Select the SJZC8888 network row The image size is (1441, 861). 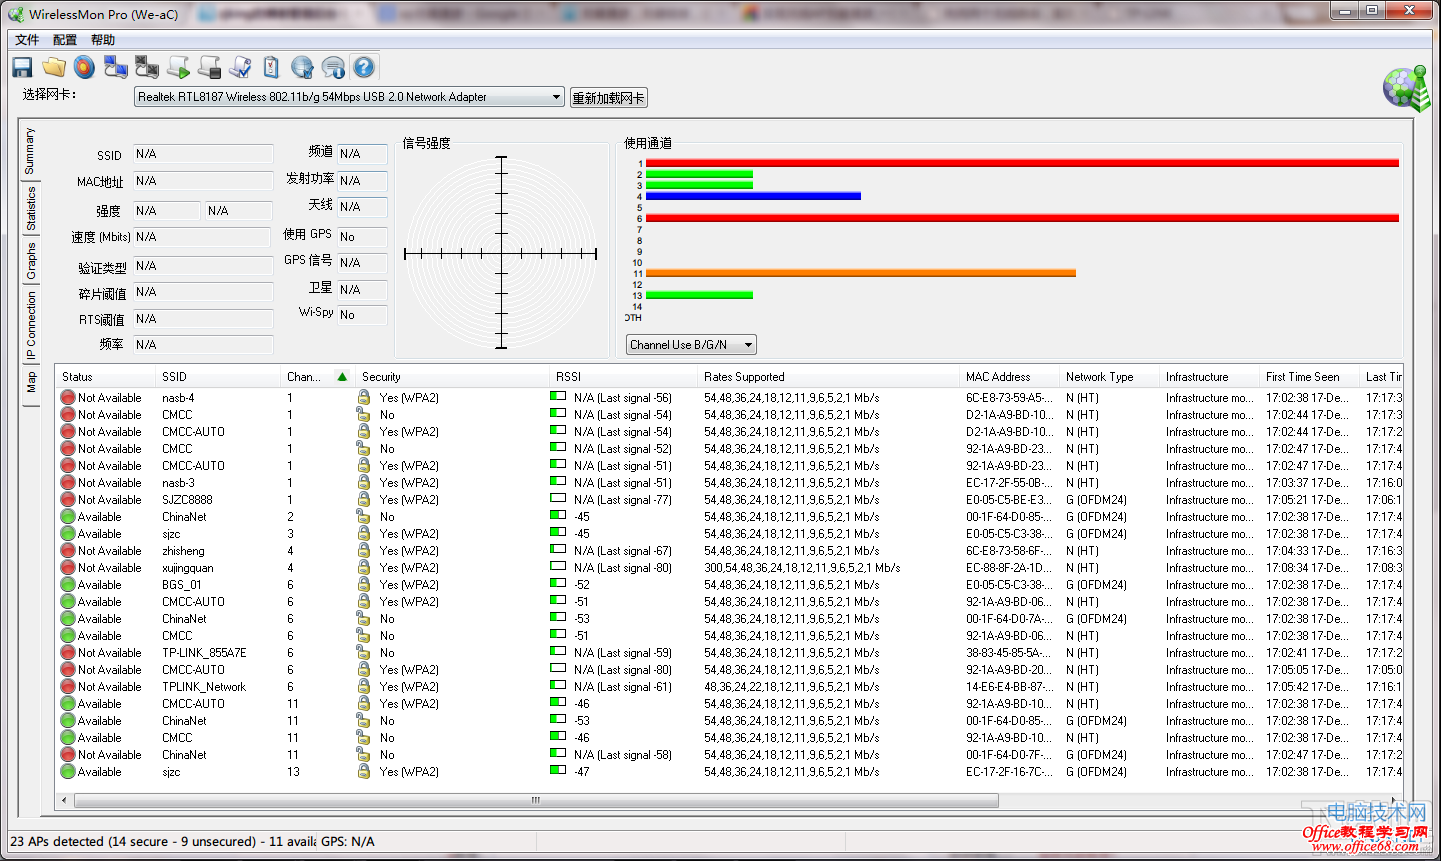tap(187, 500)
